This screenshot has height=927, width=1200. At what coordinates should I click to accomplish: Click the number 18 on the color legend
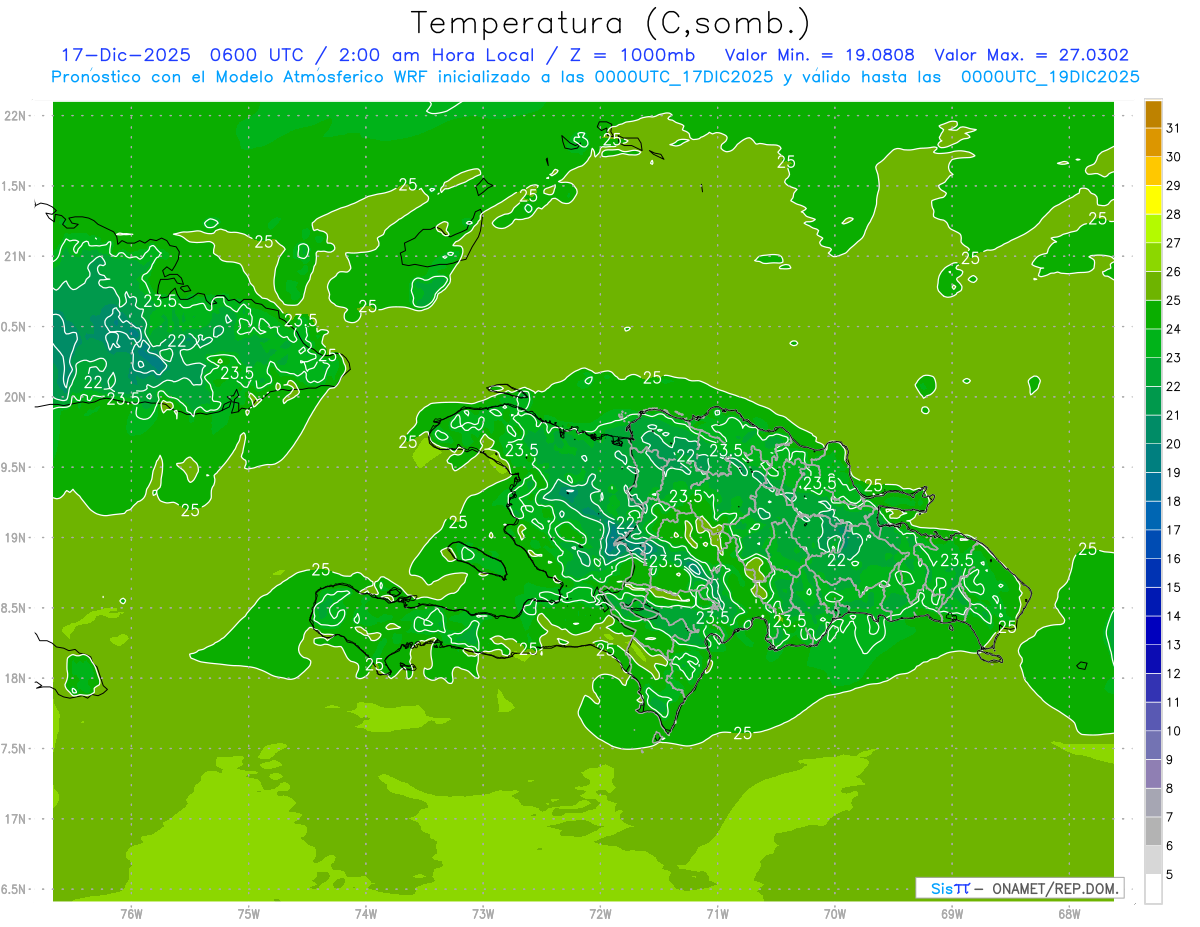coord(1174,501)
